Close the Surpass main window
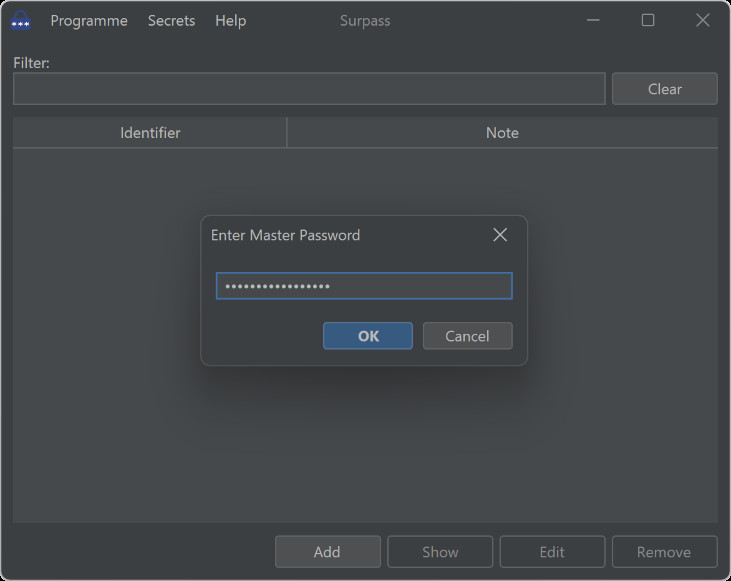Screen dimensions: 731x581 tap(703, 21)
